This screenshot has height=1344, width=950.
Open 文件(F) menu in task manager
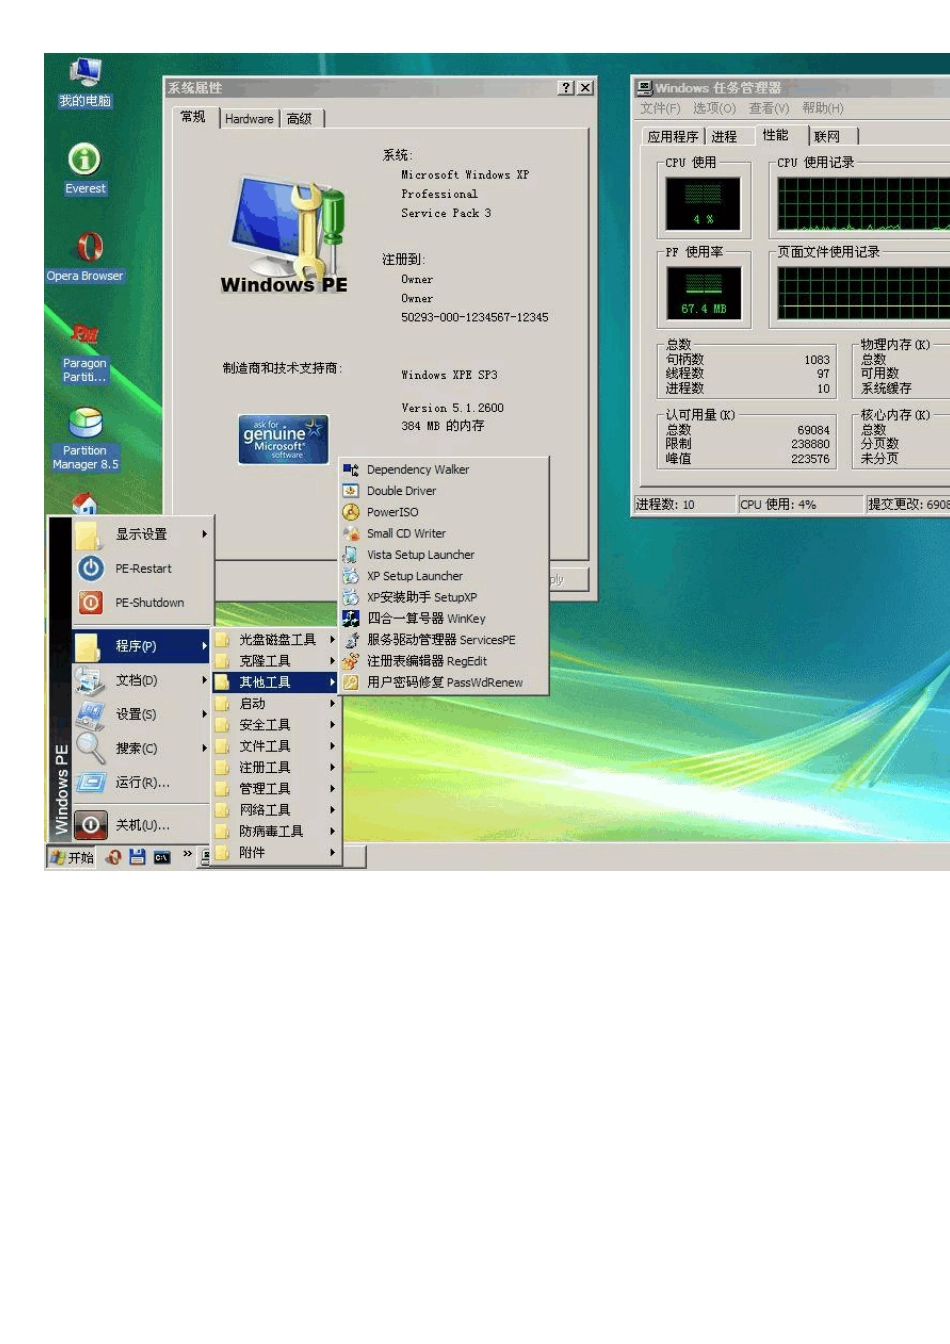tap(660, 108)
